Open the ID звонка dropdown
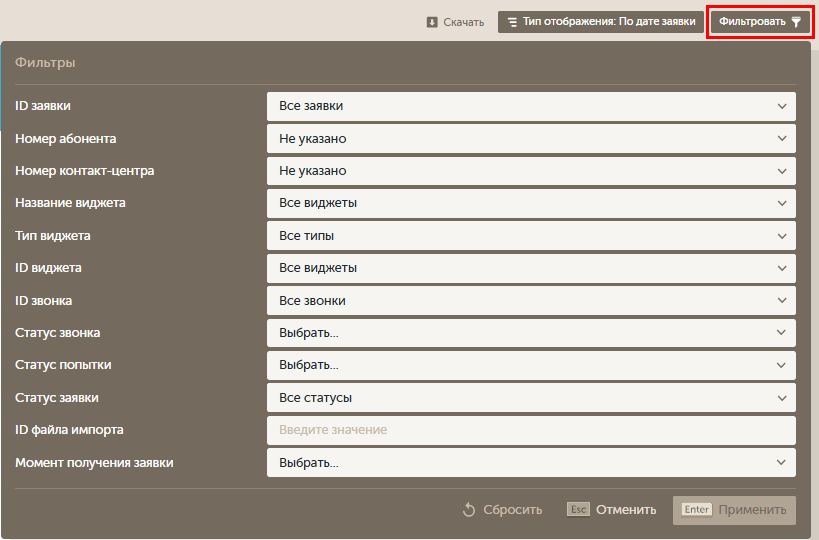Viewport: 819px width, 540px height. [x=530, y=300]
